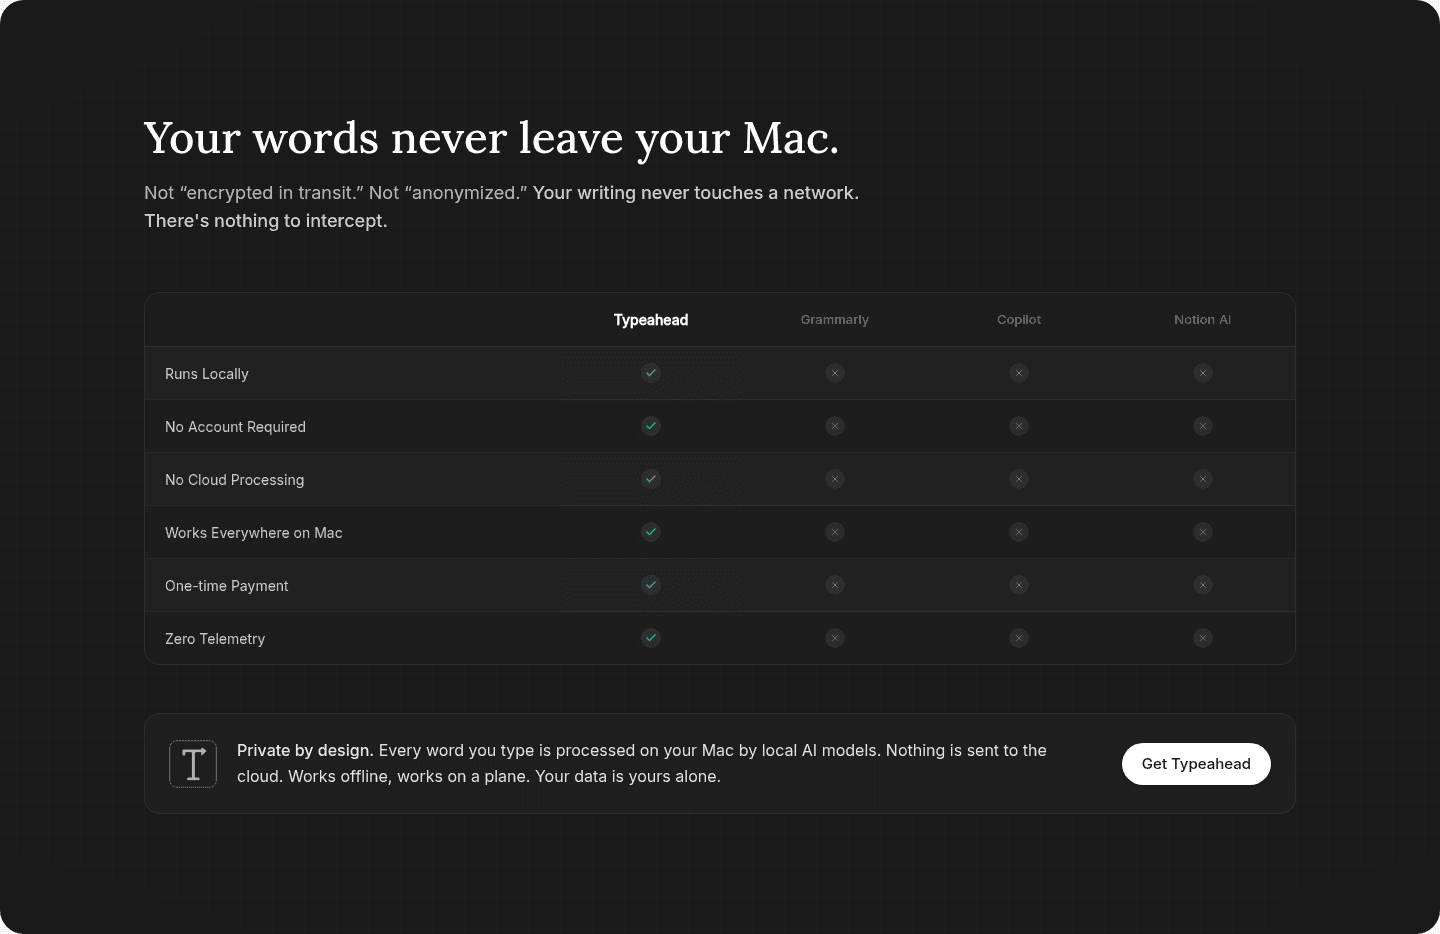1440x934 pixels.
Task: Click the Grammarly column header
Action: [835, 320]
